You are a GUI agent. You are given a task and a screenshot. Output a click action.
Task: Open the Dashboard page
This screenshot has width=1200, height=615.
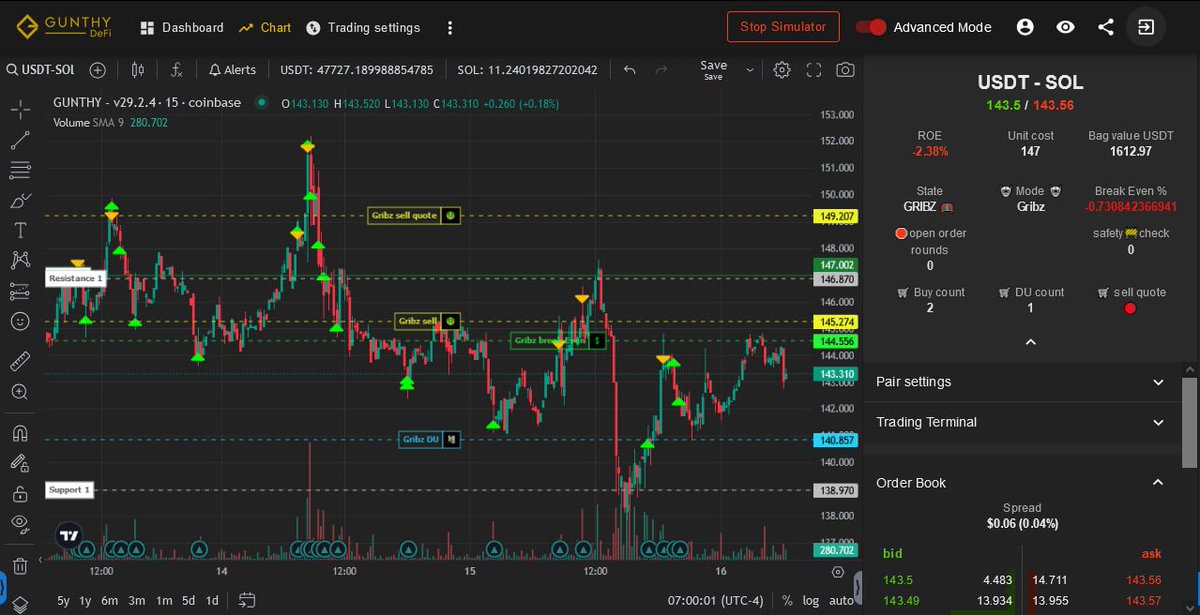coord(181,27)
